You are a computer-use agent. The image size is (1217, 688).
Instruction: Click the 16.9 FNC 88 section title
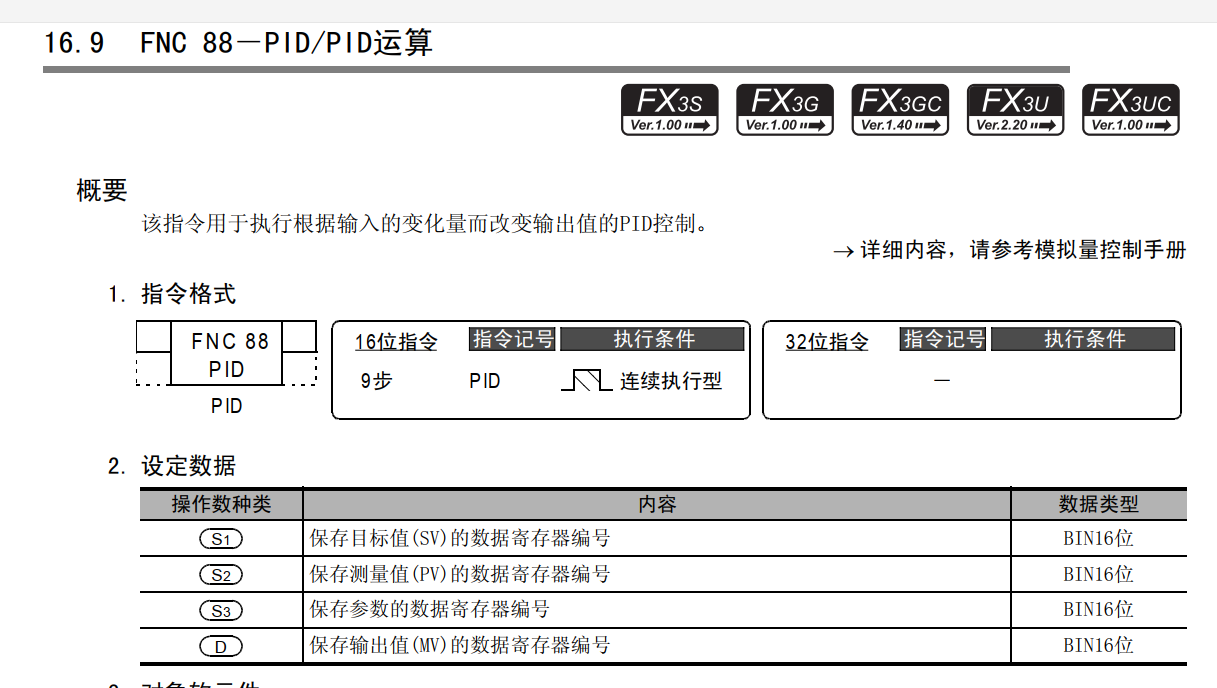pyautogui.click(x=239, y=44)
